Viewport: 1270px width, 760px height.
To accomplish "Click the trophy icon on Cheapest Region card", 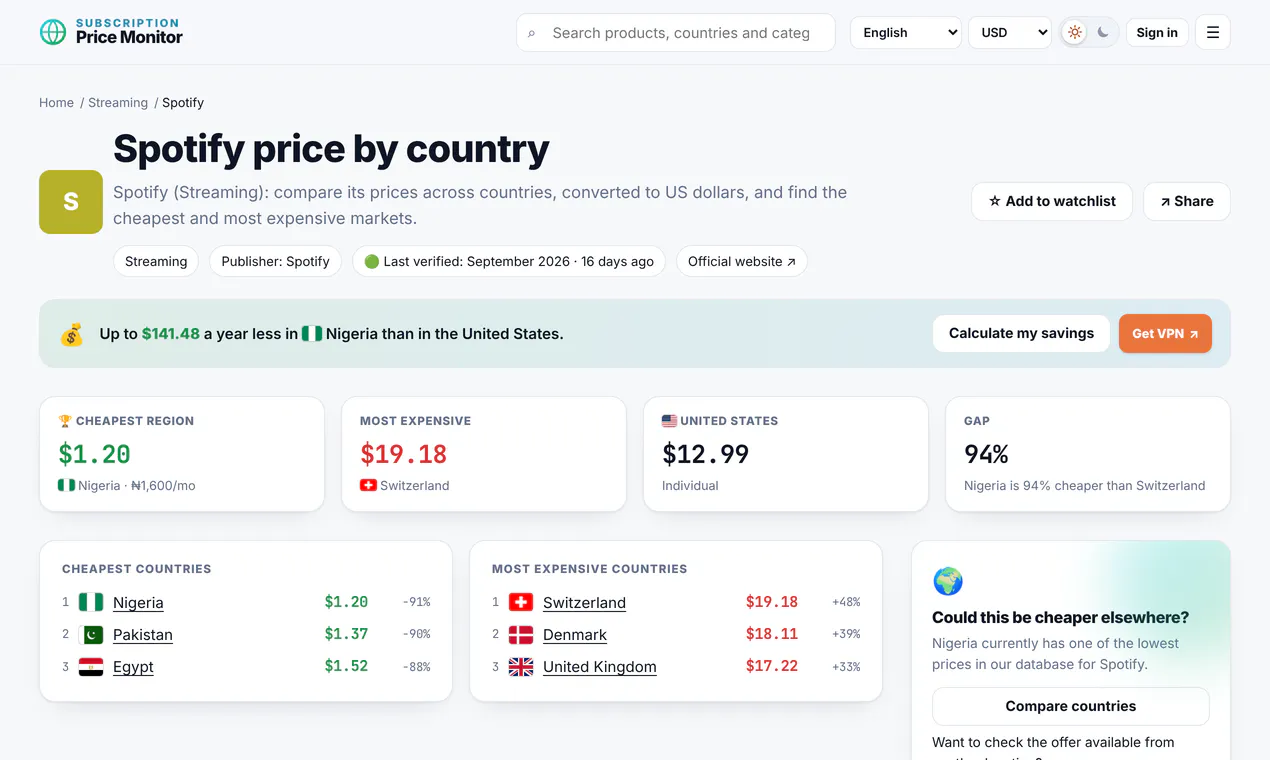I will (x=65, y=421).
